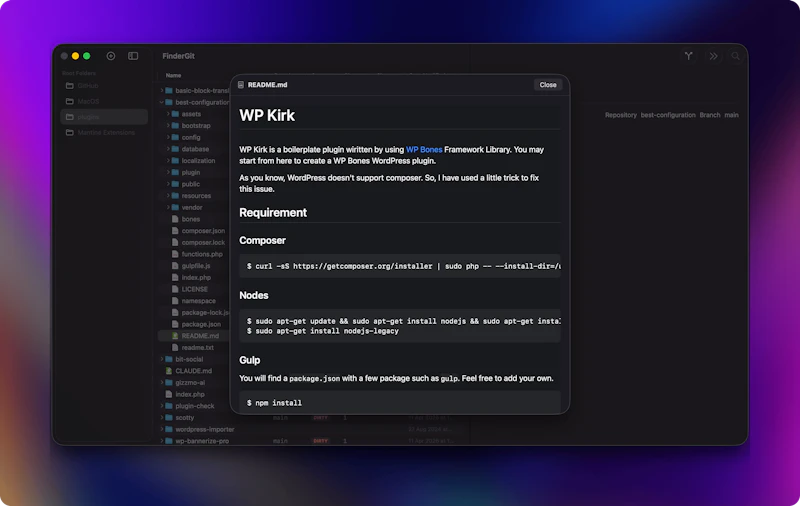Click the assets folder icon
Screen dimensions: 800x506
(175, 114)
